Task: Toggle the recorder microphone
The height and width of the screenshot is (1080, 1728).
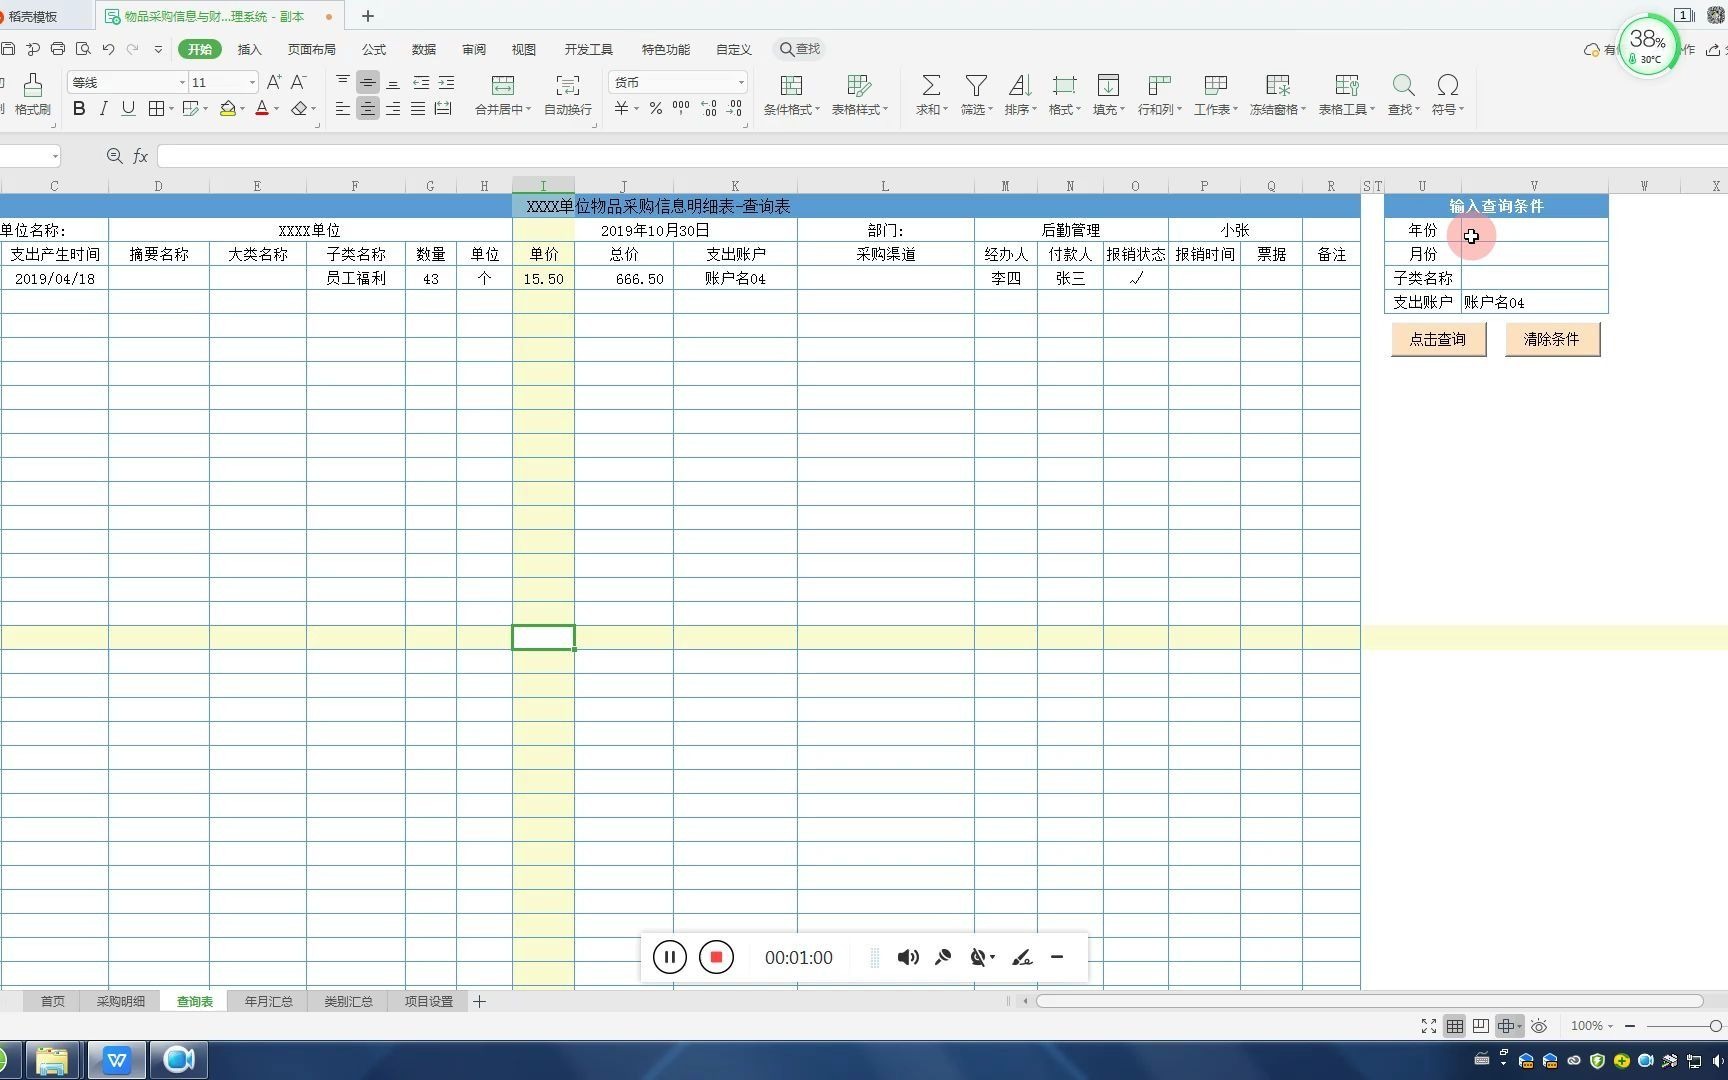Action: click(942, 957)
